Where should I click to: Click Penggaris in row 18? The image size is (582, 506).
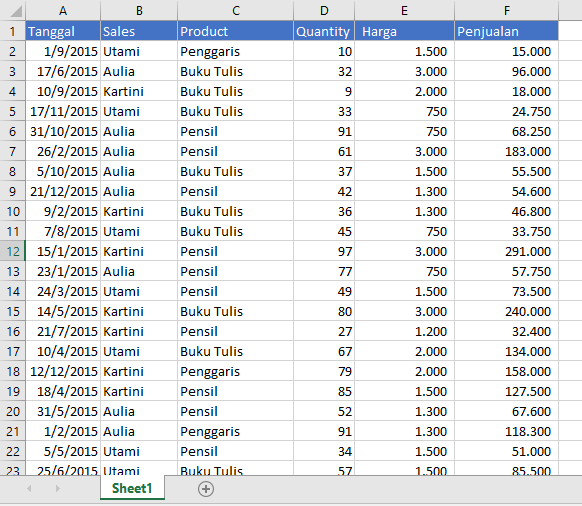(x=236, y=371)
